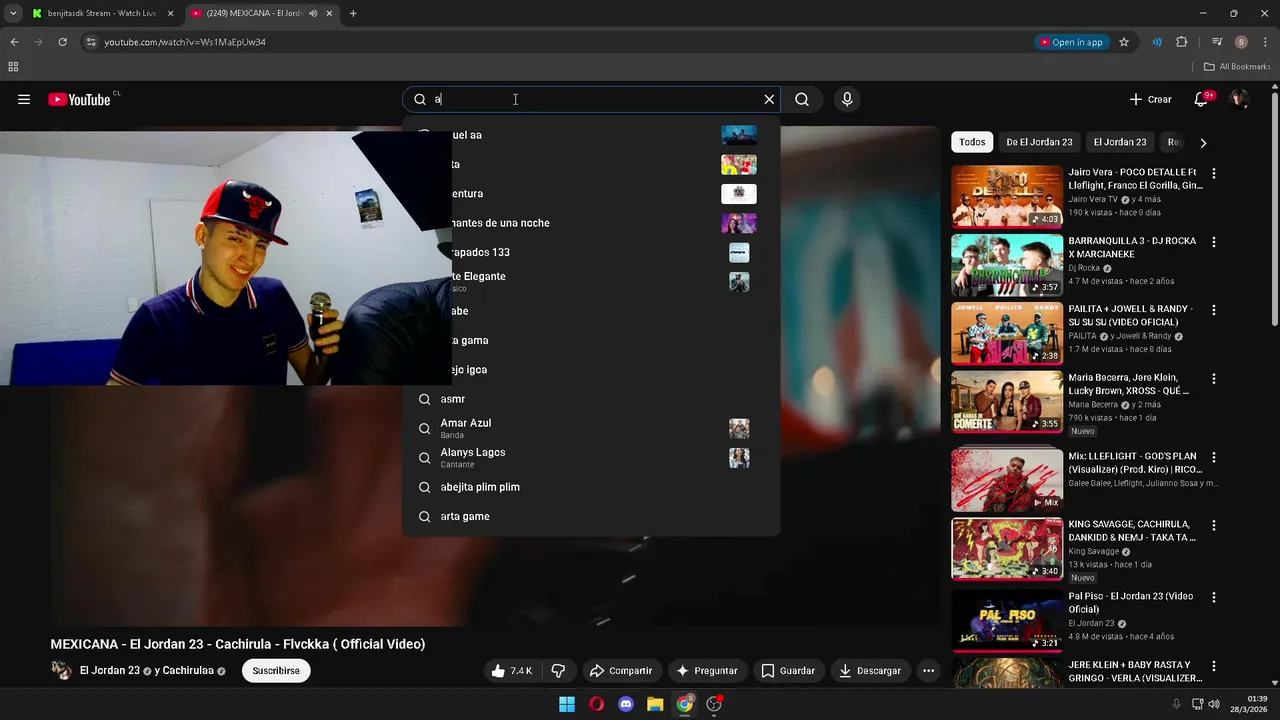Open more actions ellipsis under video
The width and height of the screenshot is (1280, 720).
[928, 671]
